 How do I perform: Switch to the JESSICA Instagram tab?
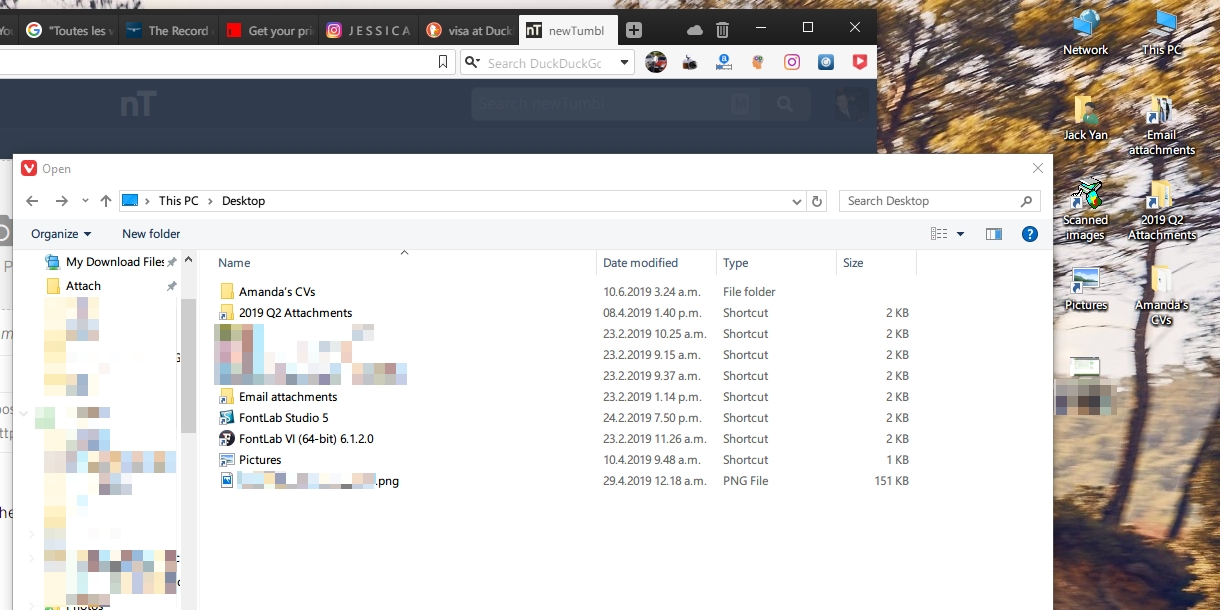368,31
